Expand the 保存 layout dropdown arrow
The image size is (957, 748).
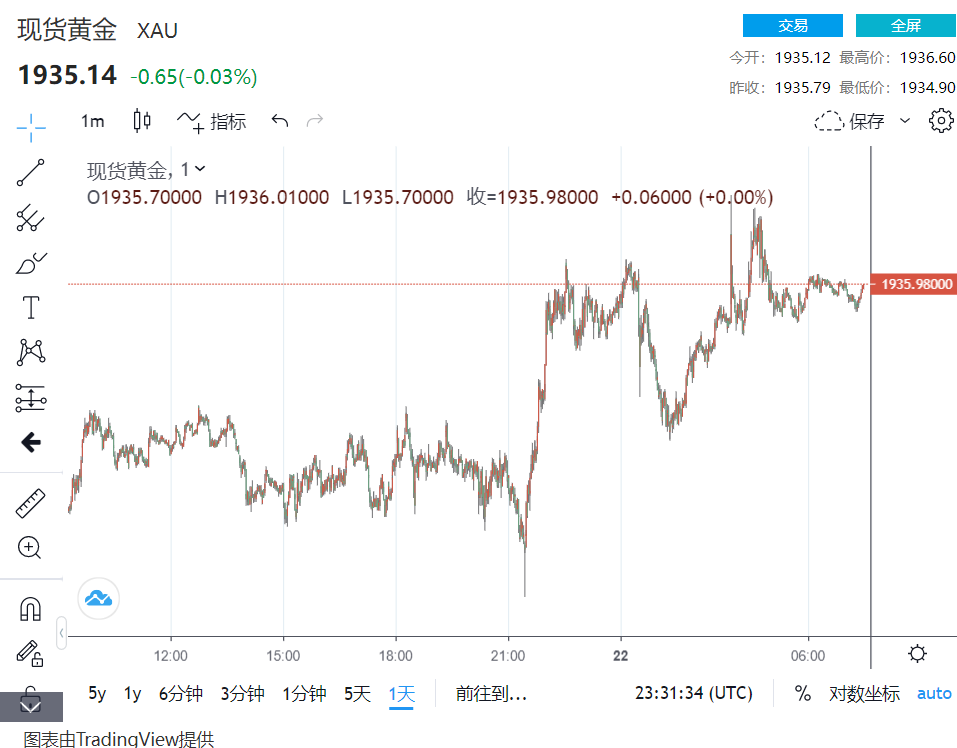(x=905, y=121)
